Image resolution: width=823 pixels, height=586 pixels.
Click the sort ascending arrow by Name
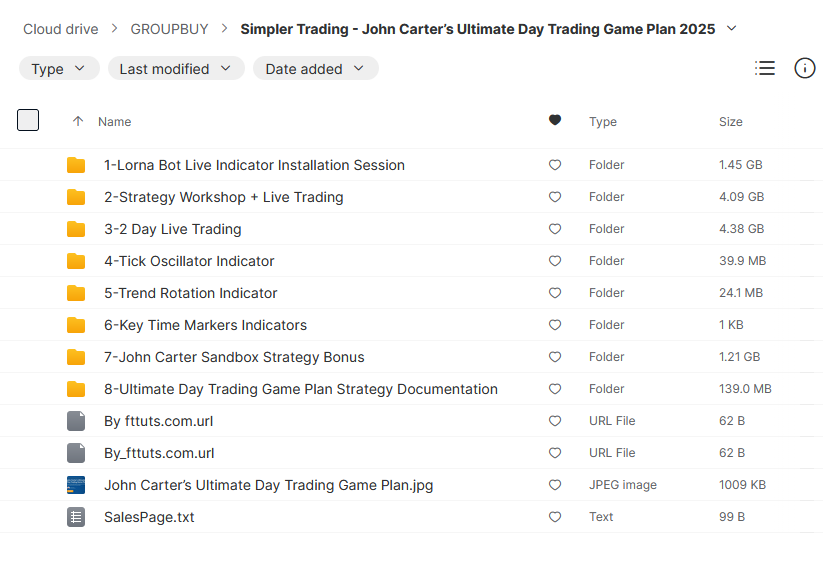pos(78,121)
